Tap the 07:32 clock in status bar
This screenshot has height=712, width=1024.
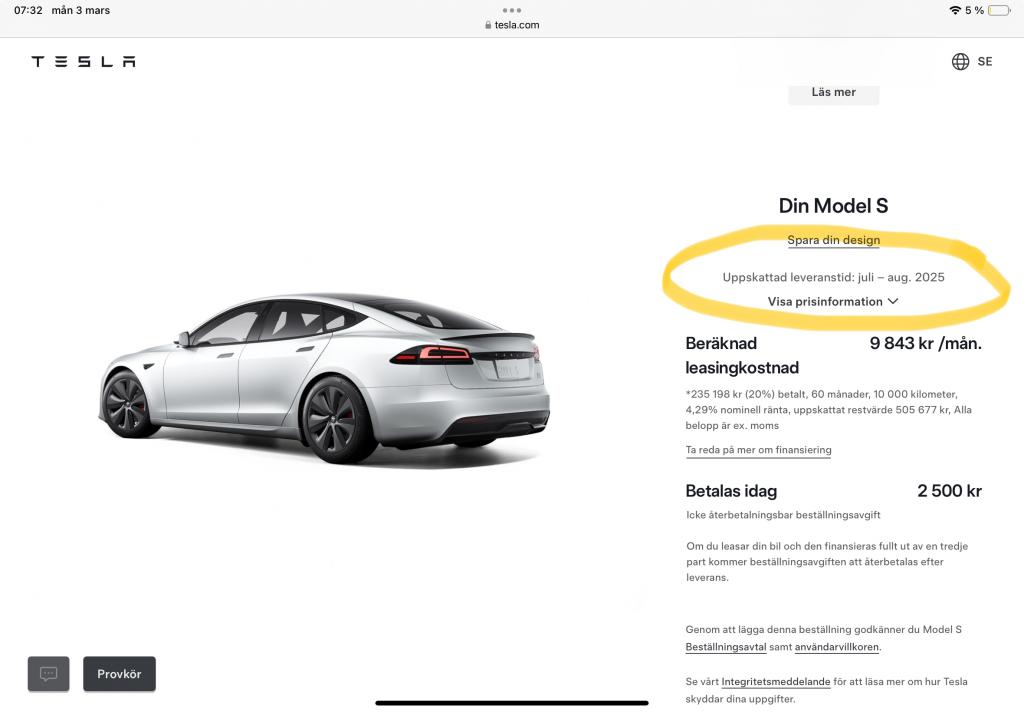click(x=28, y=10)
